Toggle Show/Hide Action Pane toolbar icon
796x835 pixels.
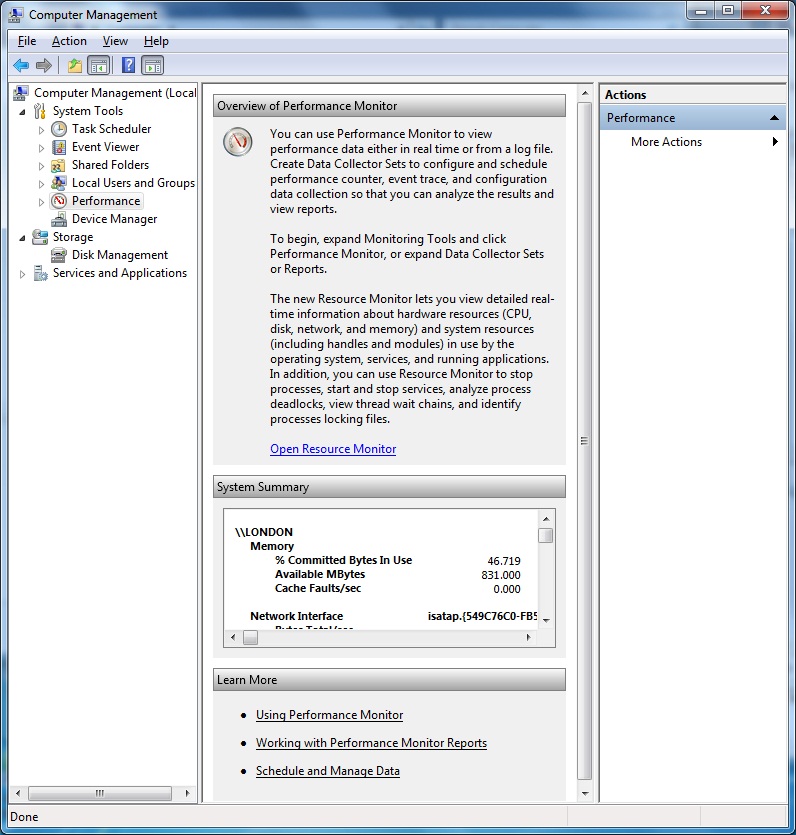click(153, 66)
